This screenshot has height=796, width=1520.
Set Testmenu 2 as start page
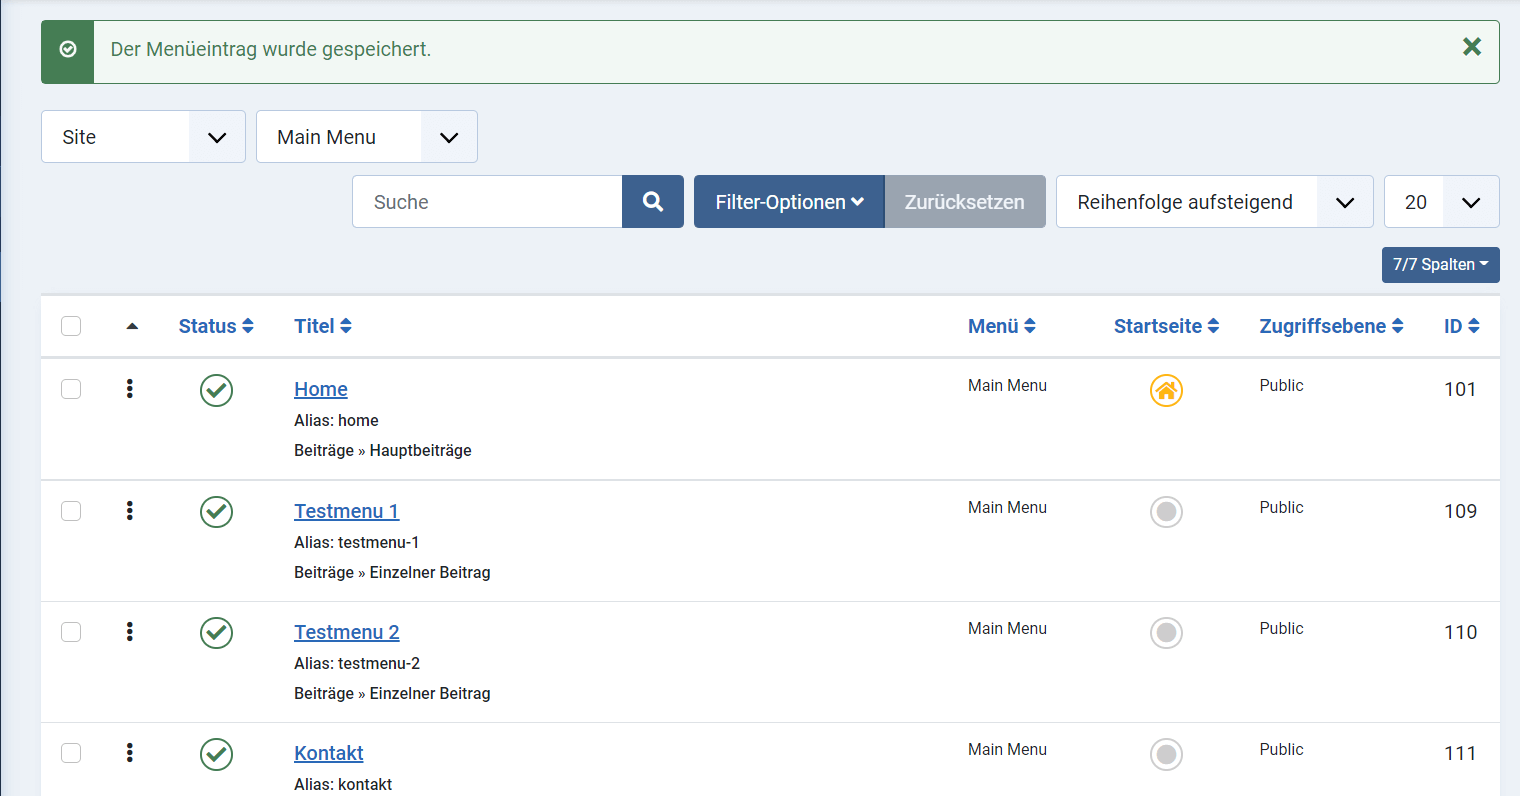coord(1166,633)
